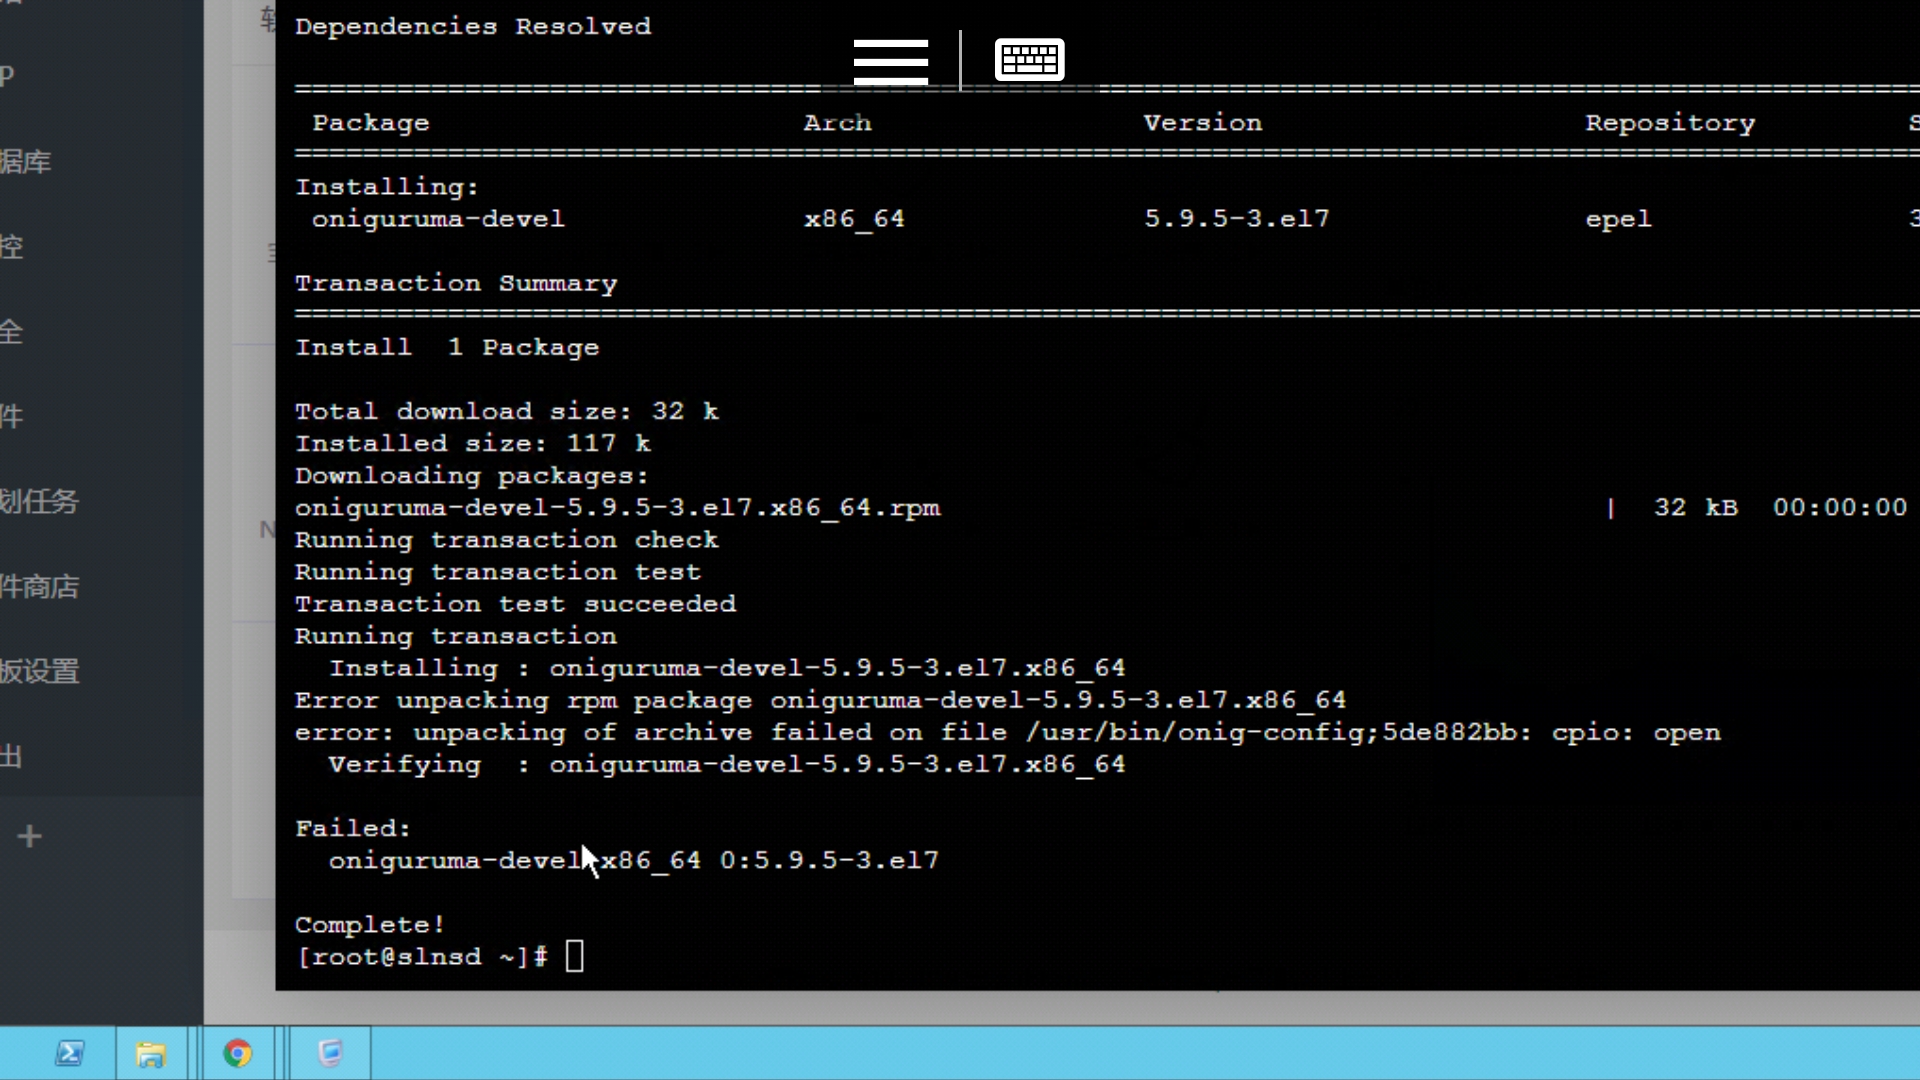This screenshot has height=1080, width=1920.
Task: Open the on-screen keyboard icon
Action: pyautogui.click(x=1029, y=59)
